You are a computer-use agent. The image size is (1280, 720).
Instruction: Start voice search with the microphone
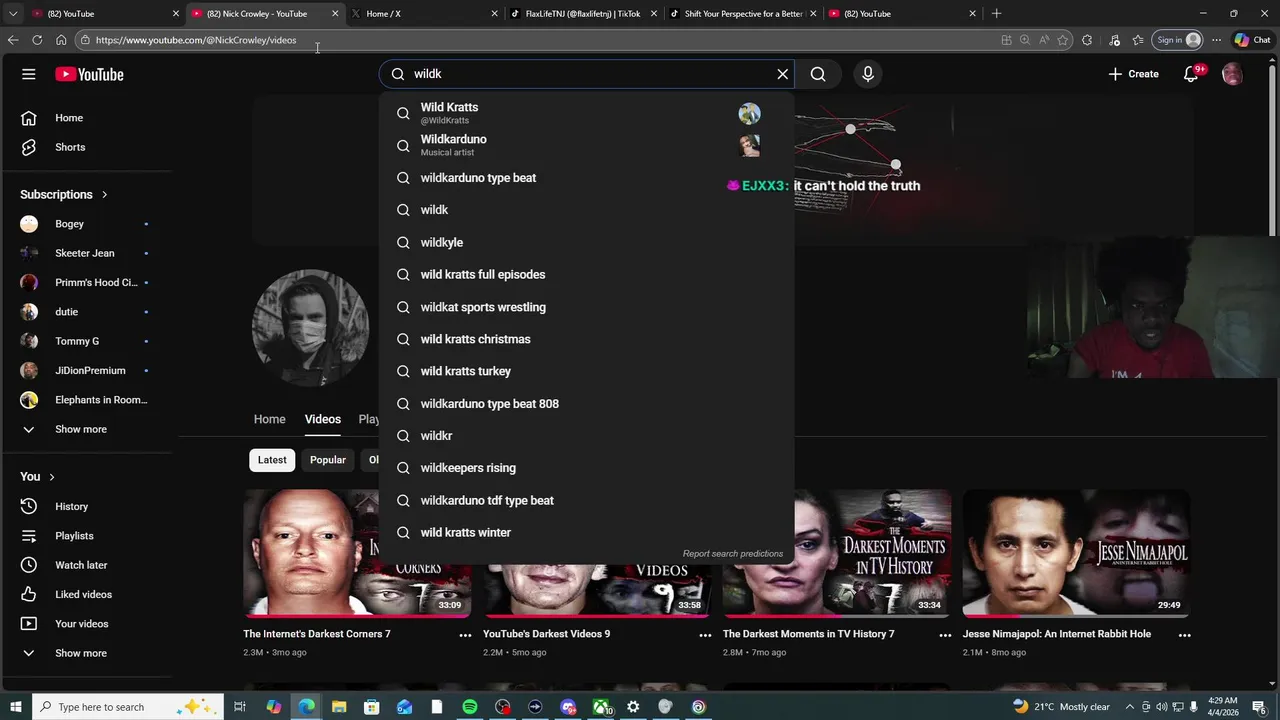pyautogui.click(x=868, y=74)
